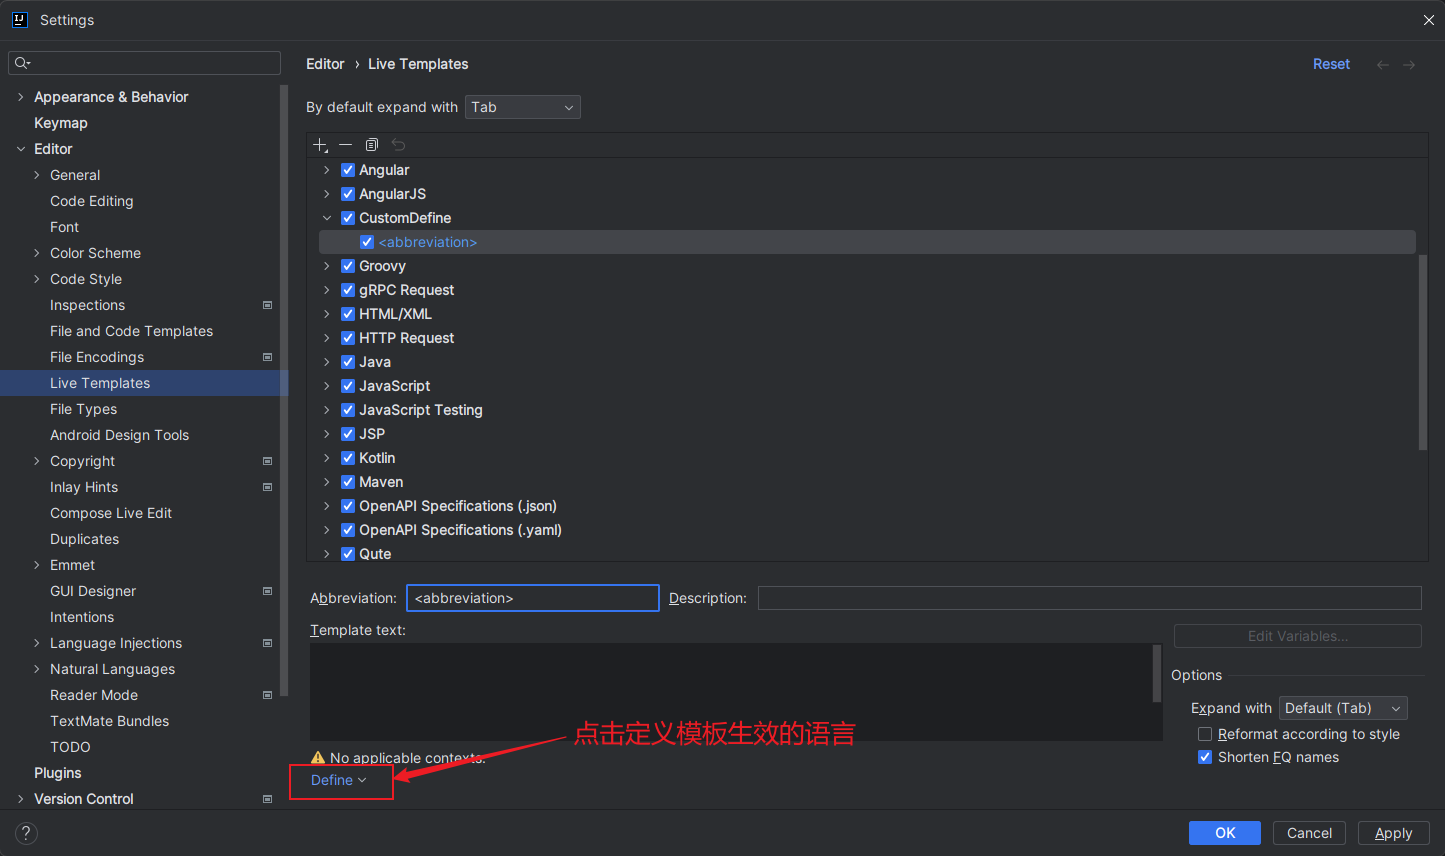The width and height of the screenshot is (1445, 856).
Task: Click the project-level icon beside Language Injections
Action: coord(267,643)
